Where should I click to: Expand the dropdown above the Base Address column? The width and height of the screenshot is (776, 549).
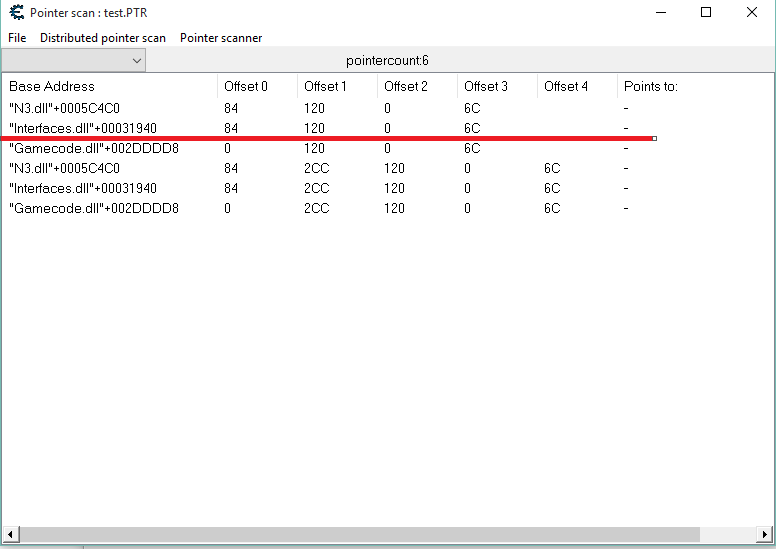pos(136,61)
